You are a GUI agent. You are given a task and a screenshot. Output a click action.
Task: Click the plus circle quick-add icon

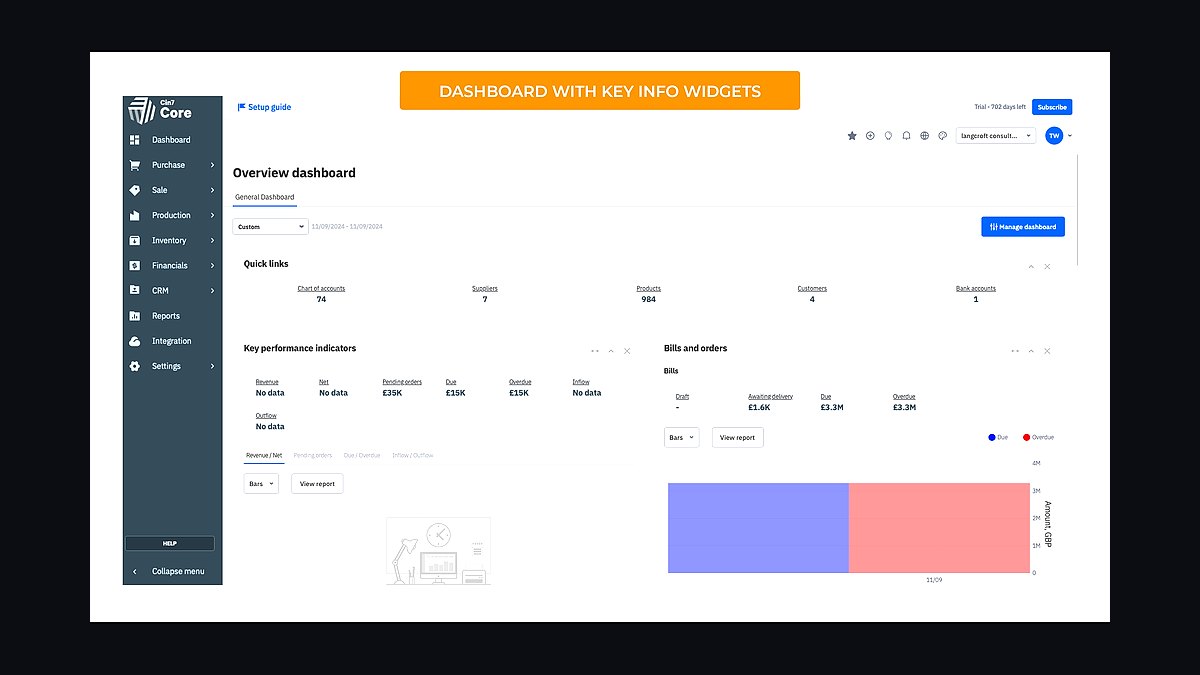click(870, 135)
